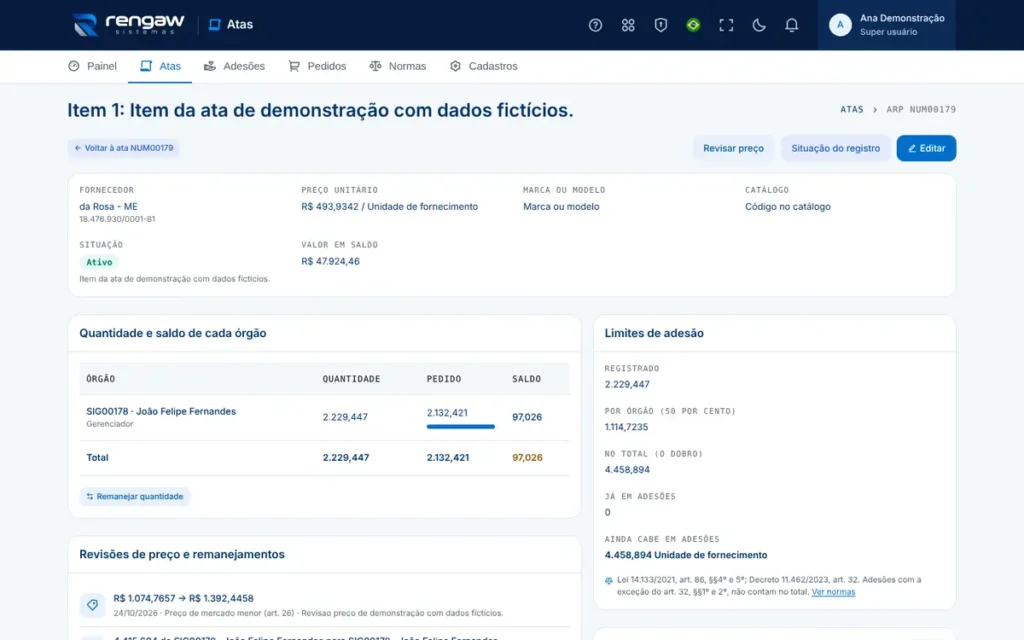Click the user avatar A
The height and width of the screenshot is (640, 1024).
pyautogui.click(x=840, y=25)
